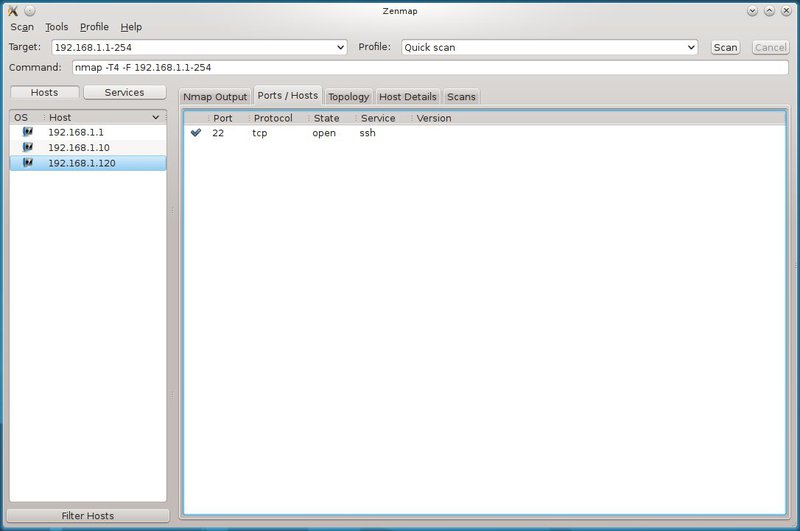The height and width of the screenshot is (531, 800).
Task: Open the Tools menu
Action: pos(57,27)
